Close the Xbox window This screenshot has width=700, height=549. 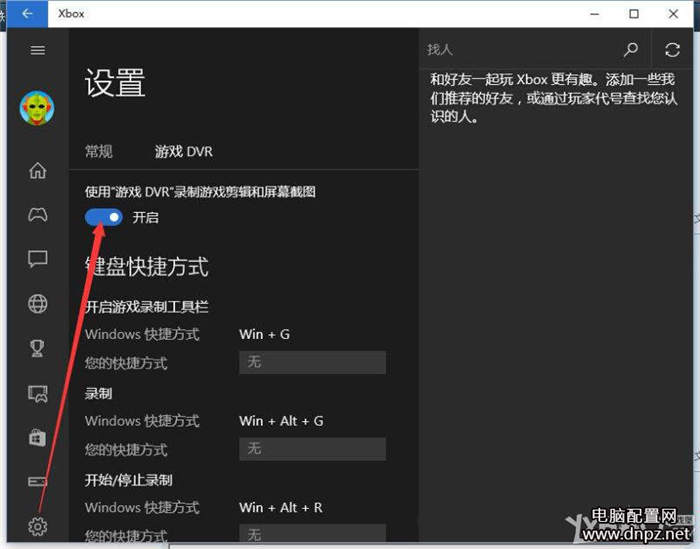[x=673, y=14]
